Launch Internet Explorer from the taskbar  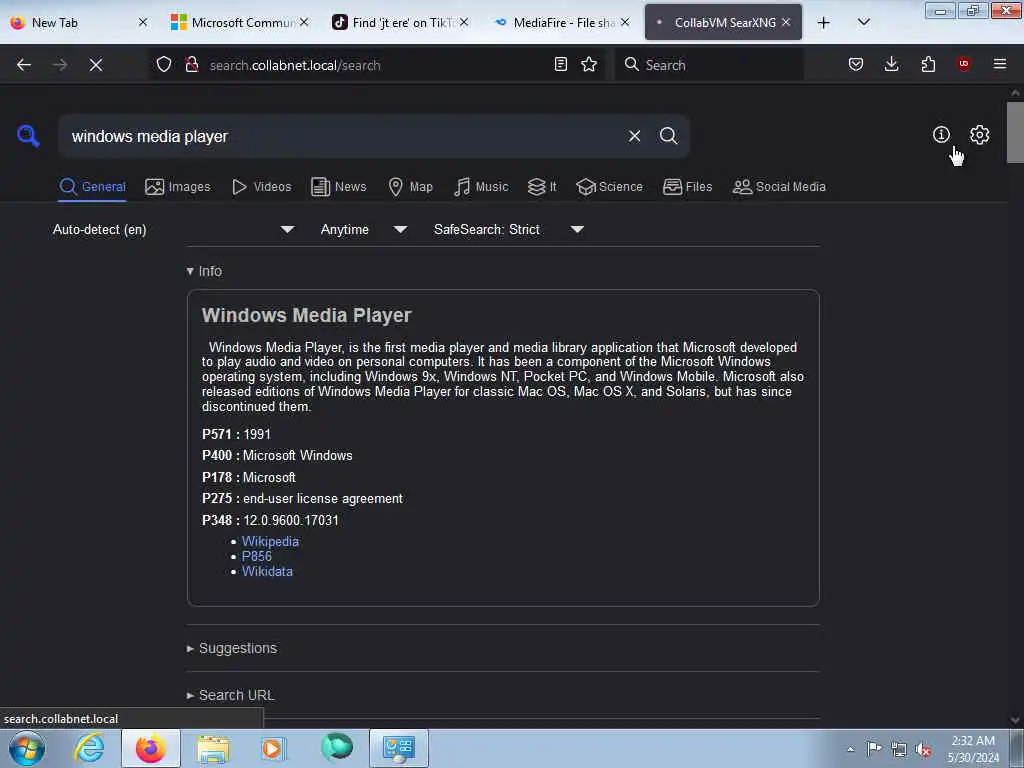[89, 748]
